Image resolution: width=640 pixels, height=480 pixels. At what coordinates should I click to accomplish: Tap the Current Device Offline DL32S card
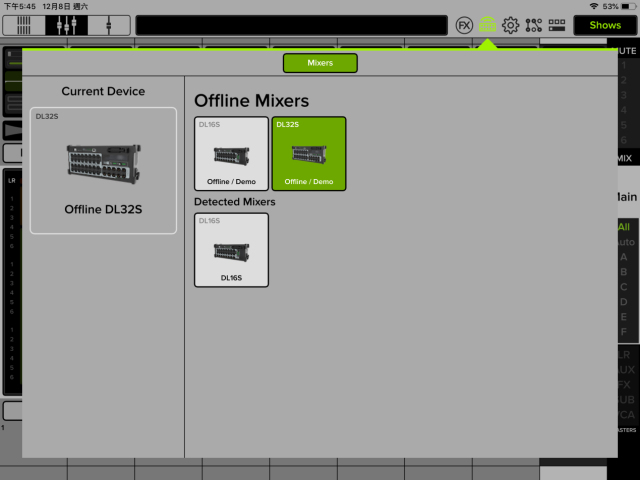coord(103,170)
